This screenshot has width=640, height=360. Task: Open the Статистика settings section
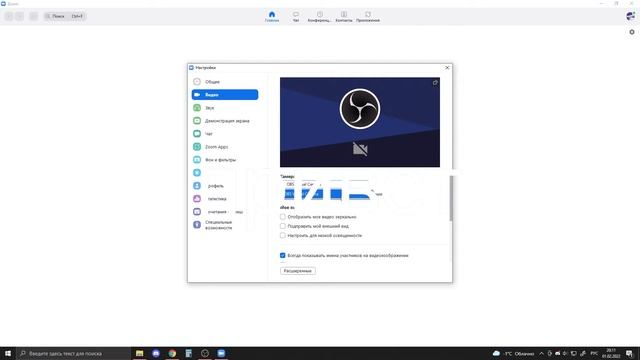click(x=224, y=199)
